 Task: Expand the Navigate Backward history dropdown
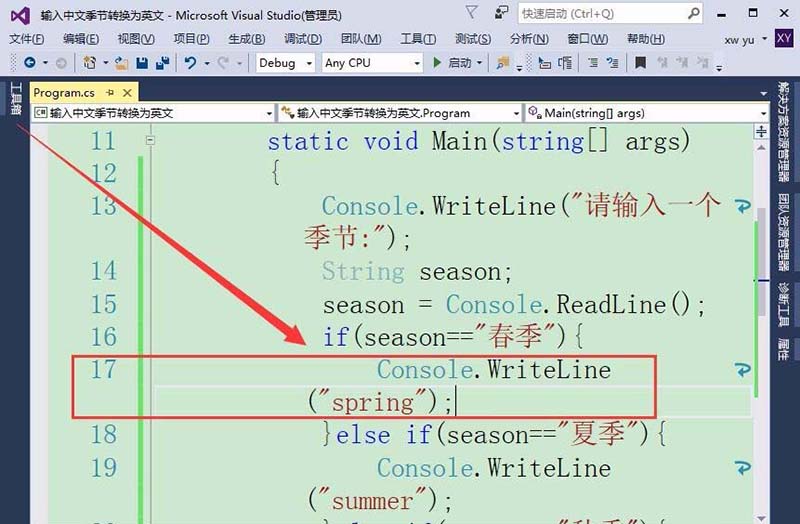point(45,63)
